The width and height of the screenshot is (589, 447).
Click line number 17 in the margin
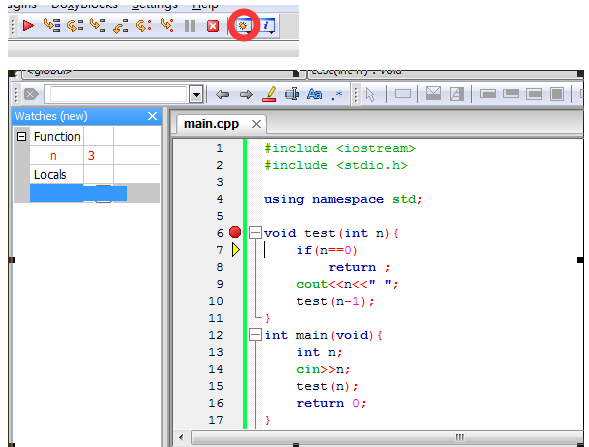[x=216, y=420]
